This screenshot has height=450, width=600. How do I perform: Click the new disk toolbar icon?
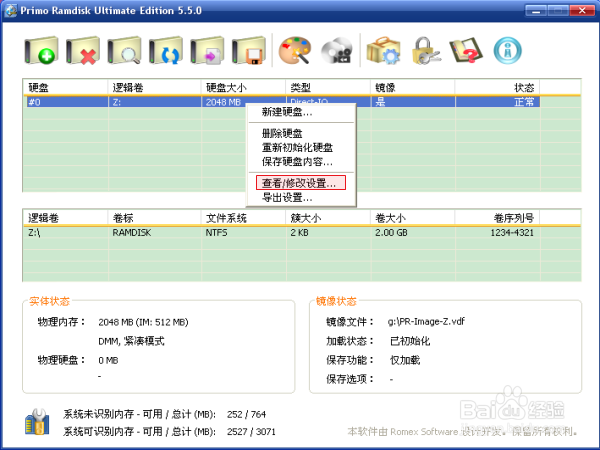click(41, 51)
